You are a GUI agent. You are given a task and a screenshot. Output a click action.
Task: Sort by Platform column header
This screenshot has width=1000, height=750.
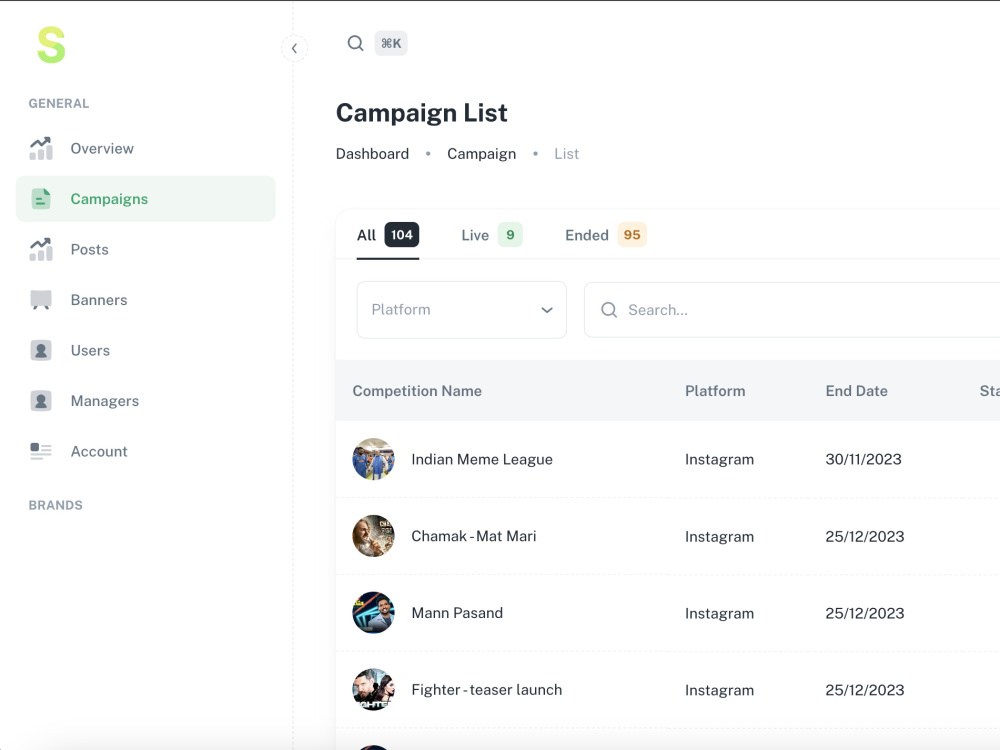pos(715,391)
